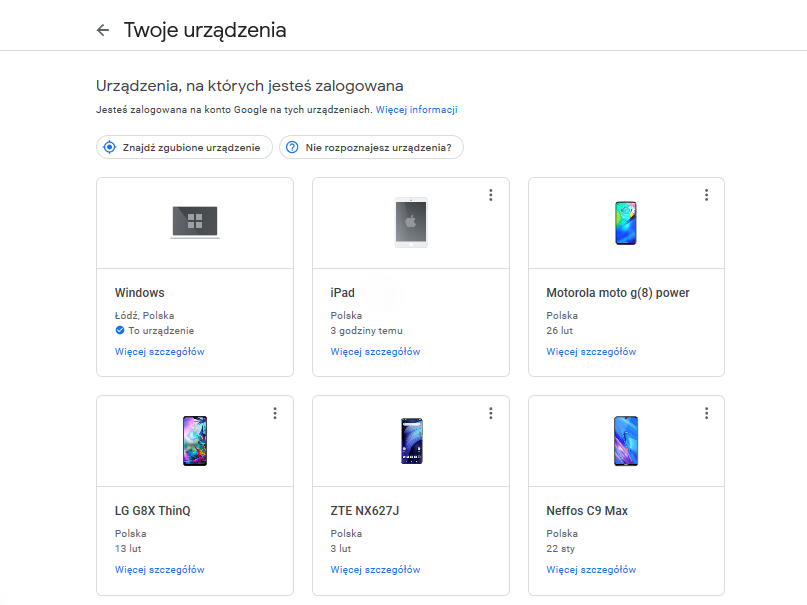Screen dimensions: 807x605
Task: Open 'Więcej szczegółów' for LG G8X ThinQ
Action: click(x=160, y=570)
